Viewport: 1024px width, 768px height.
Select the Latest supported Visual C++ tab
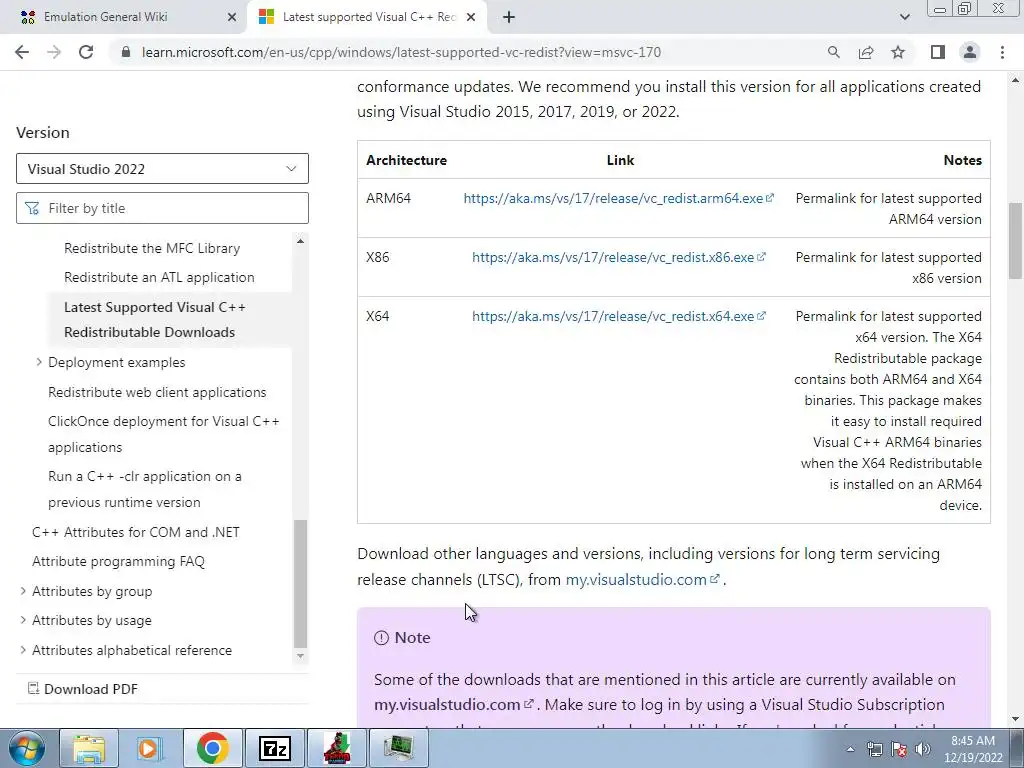[x=366, y=18]
